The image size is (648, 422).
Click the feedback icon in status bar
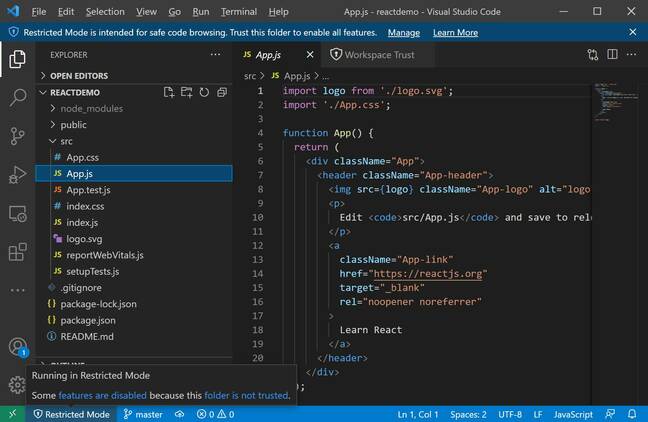click(x=610, y=414)
